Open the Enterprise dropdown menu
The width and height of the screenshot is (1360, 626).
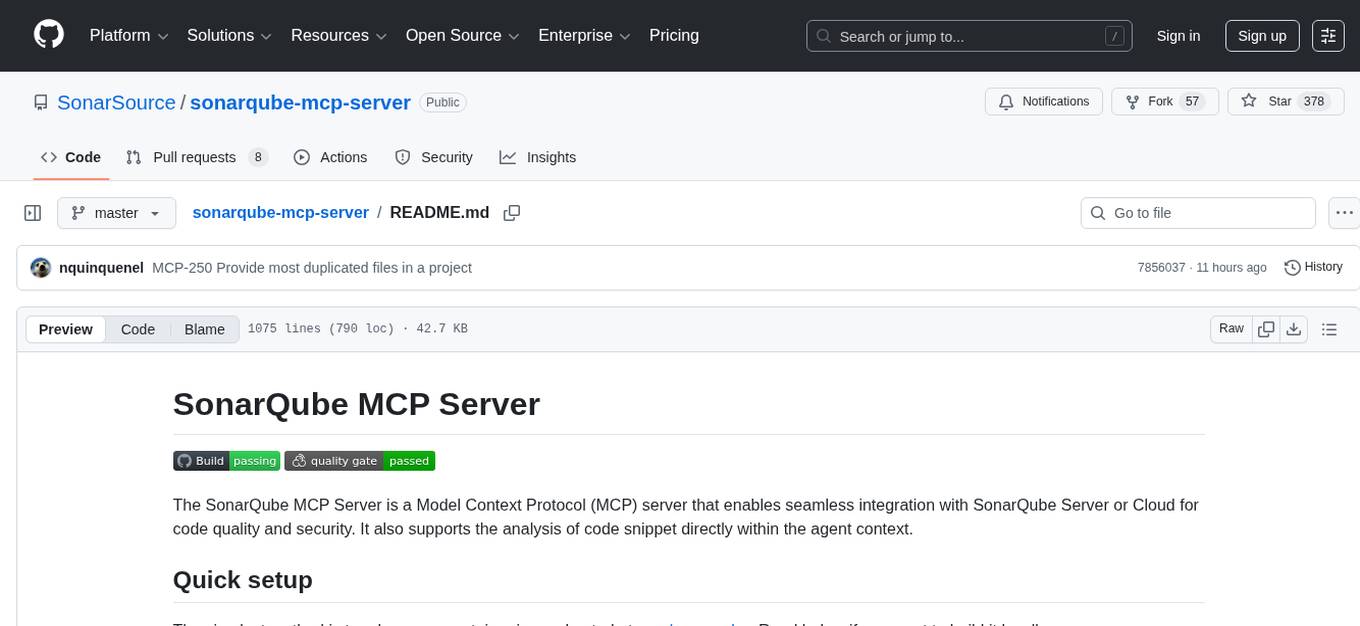pos(584,35)
